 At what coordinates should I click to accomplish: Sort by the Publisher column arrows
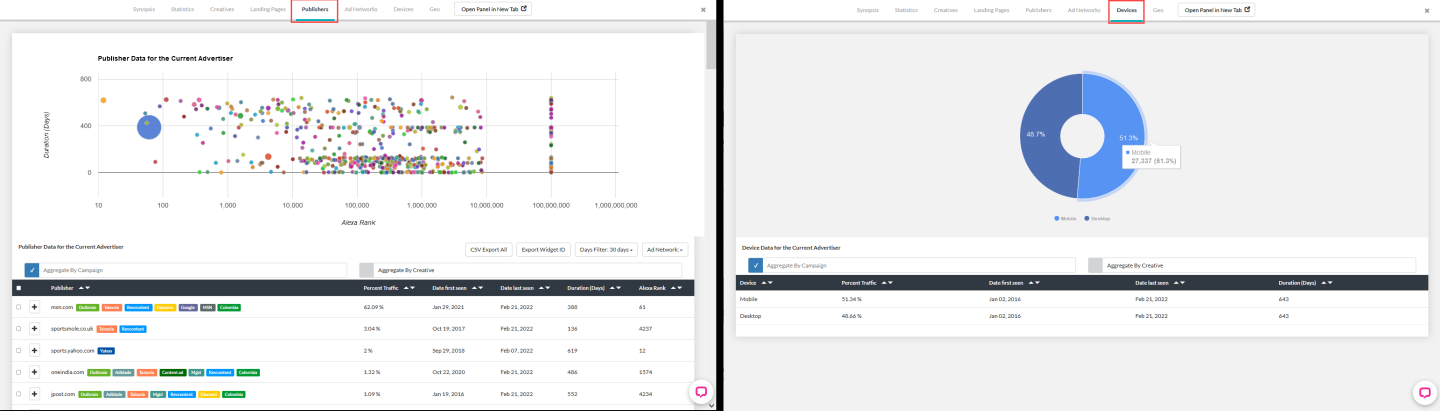(x=84, y=288)
